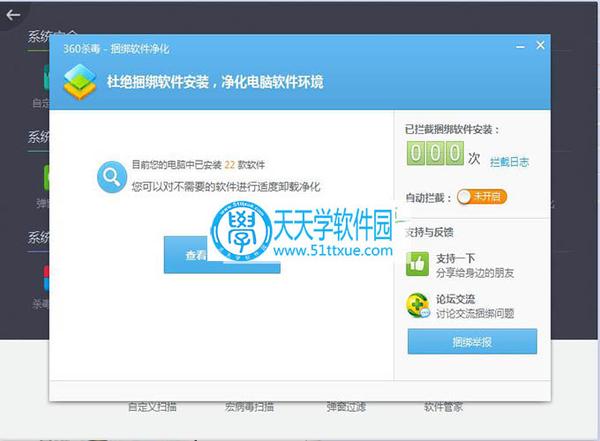Toggle the 自动拦截 switch on

pos(481,197)
